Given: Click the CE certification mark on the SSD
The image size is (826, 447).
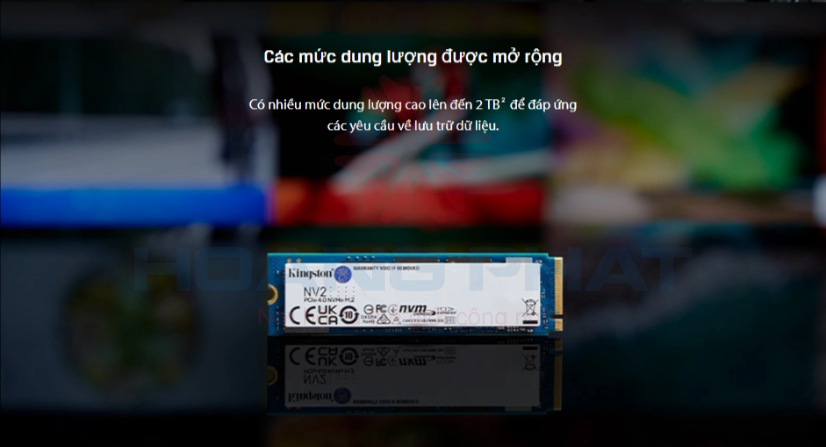Looking at the screenshot, I should click(x=302, y=315).
